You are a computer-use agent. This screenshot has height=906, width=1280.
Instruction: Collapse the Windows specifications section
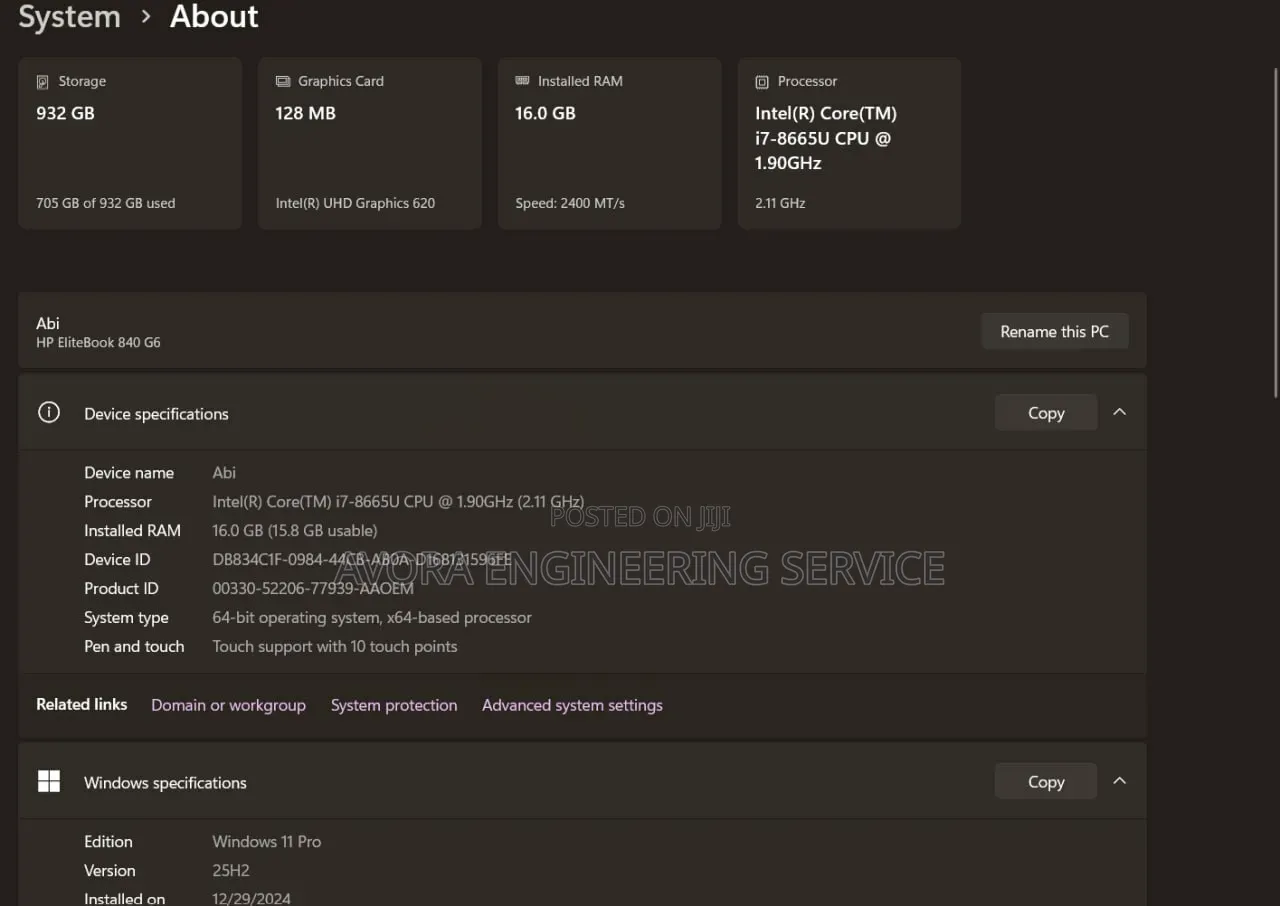coord(1119,781)
